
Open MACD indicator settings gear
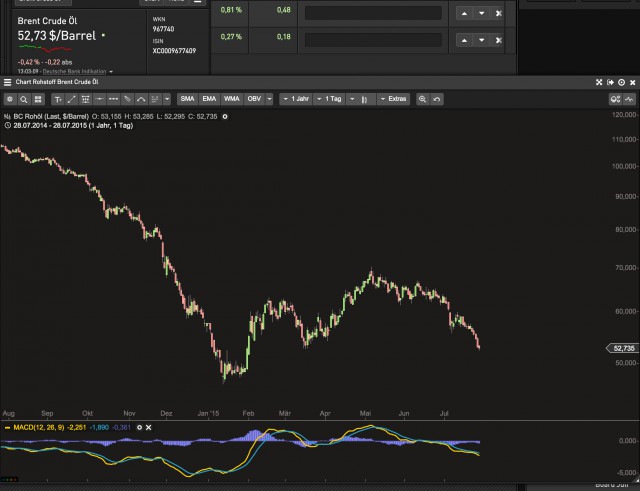pyautogui.click(x=139, y=427)
